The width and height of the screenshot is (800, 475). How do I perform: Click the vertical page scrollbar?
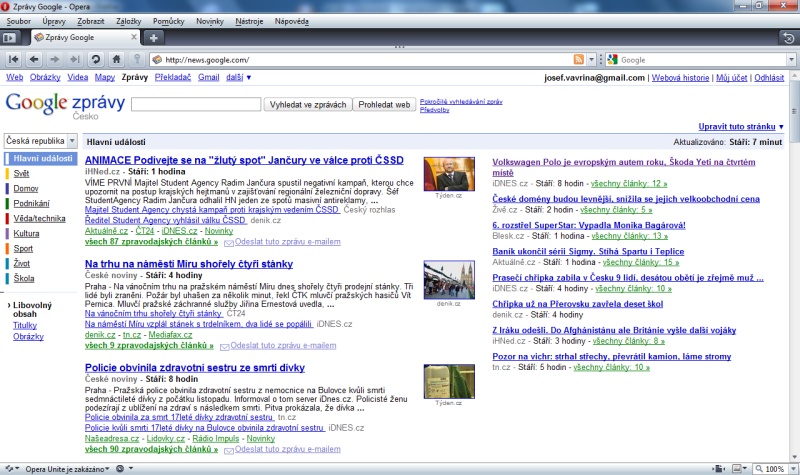[x=794, y=265]
